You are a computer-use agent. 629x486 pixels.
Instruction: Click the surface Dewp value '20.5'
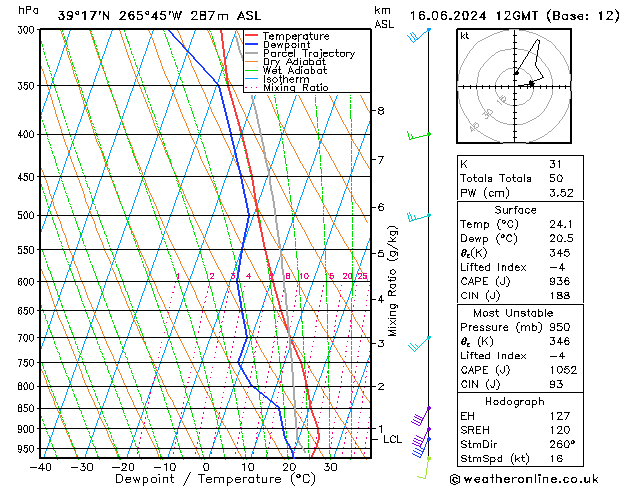click(561, 239)
